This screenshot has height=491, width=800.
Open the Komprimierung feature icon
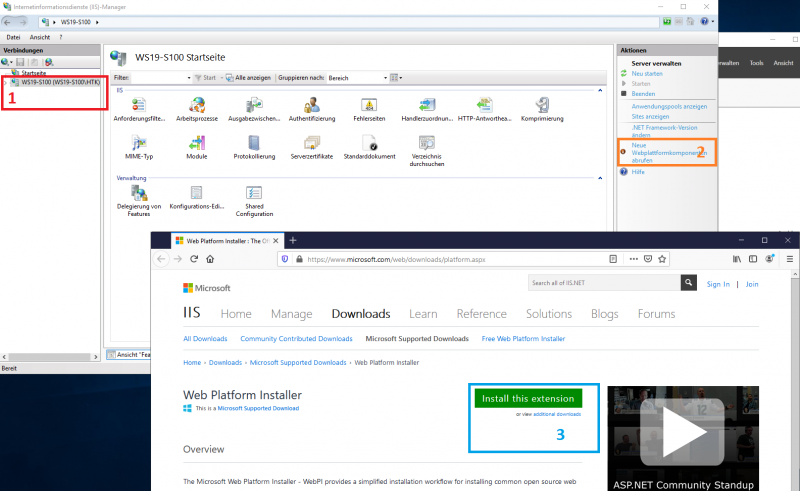(542, 106)
